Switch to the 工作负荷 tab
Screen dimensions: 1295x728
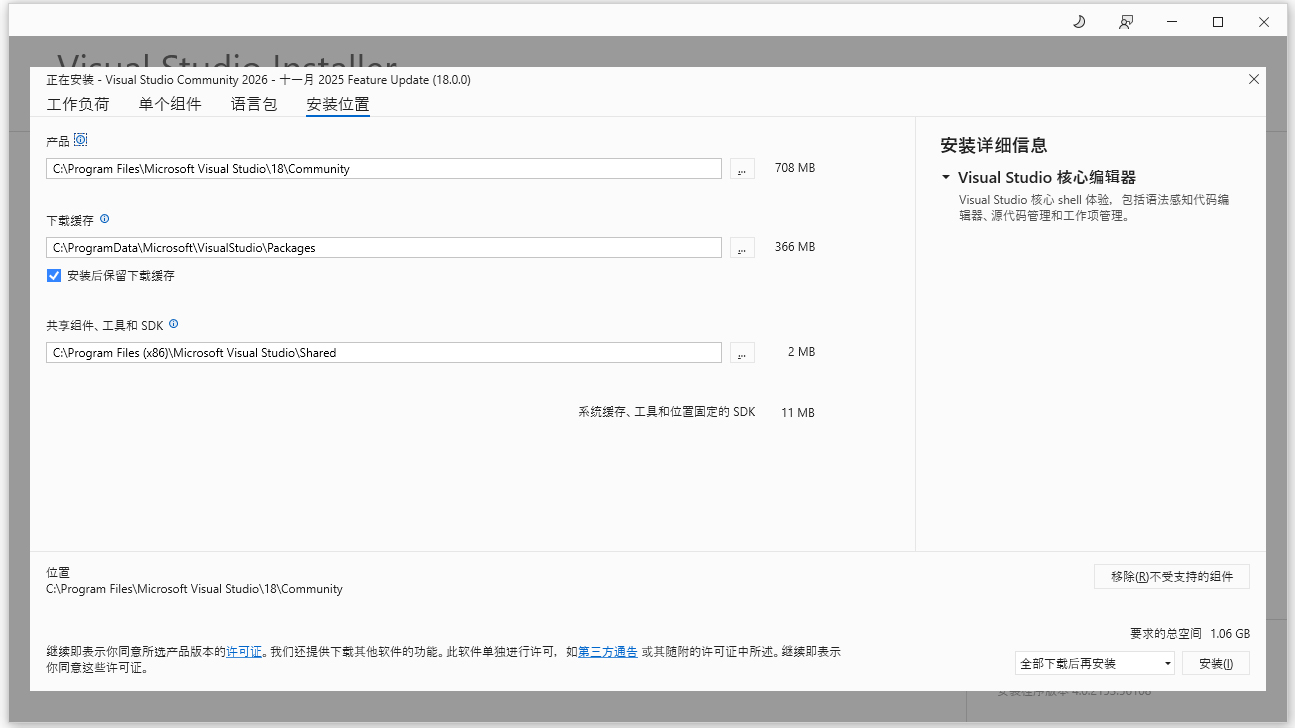pyautogui.click(x=78, y=103)
